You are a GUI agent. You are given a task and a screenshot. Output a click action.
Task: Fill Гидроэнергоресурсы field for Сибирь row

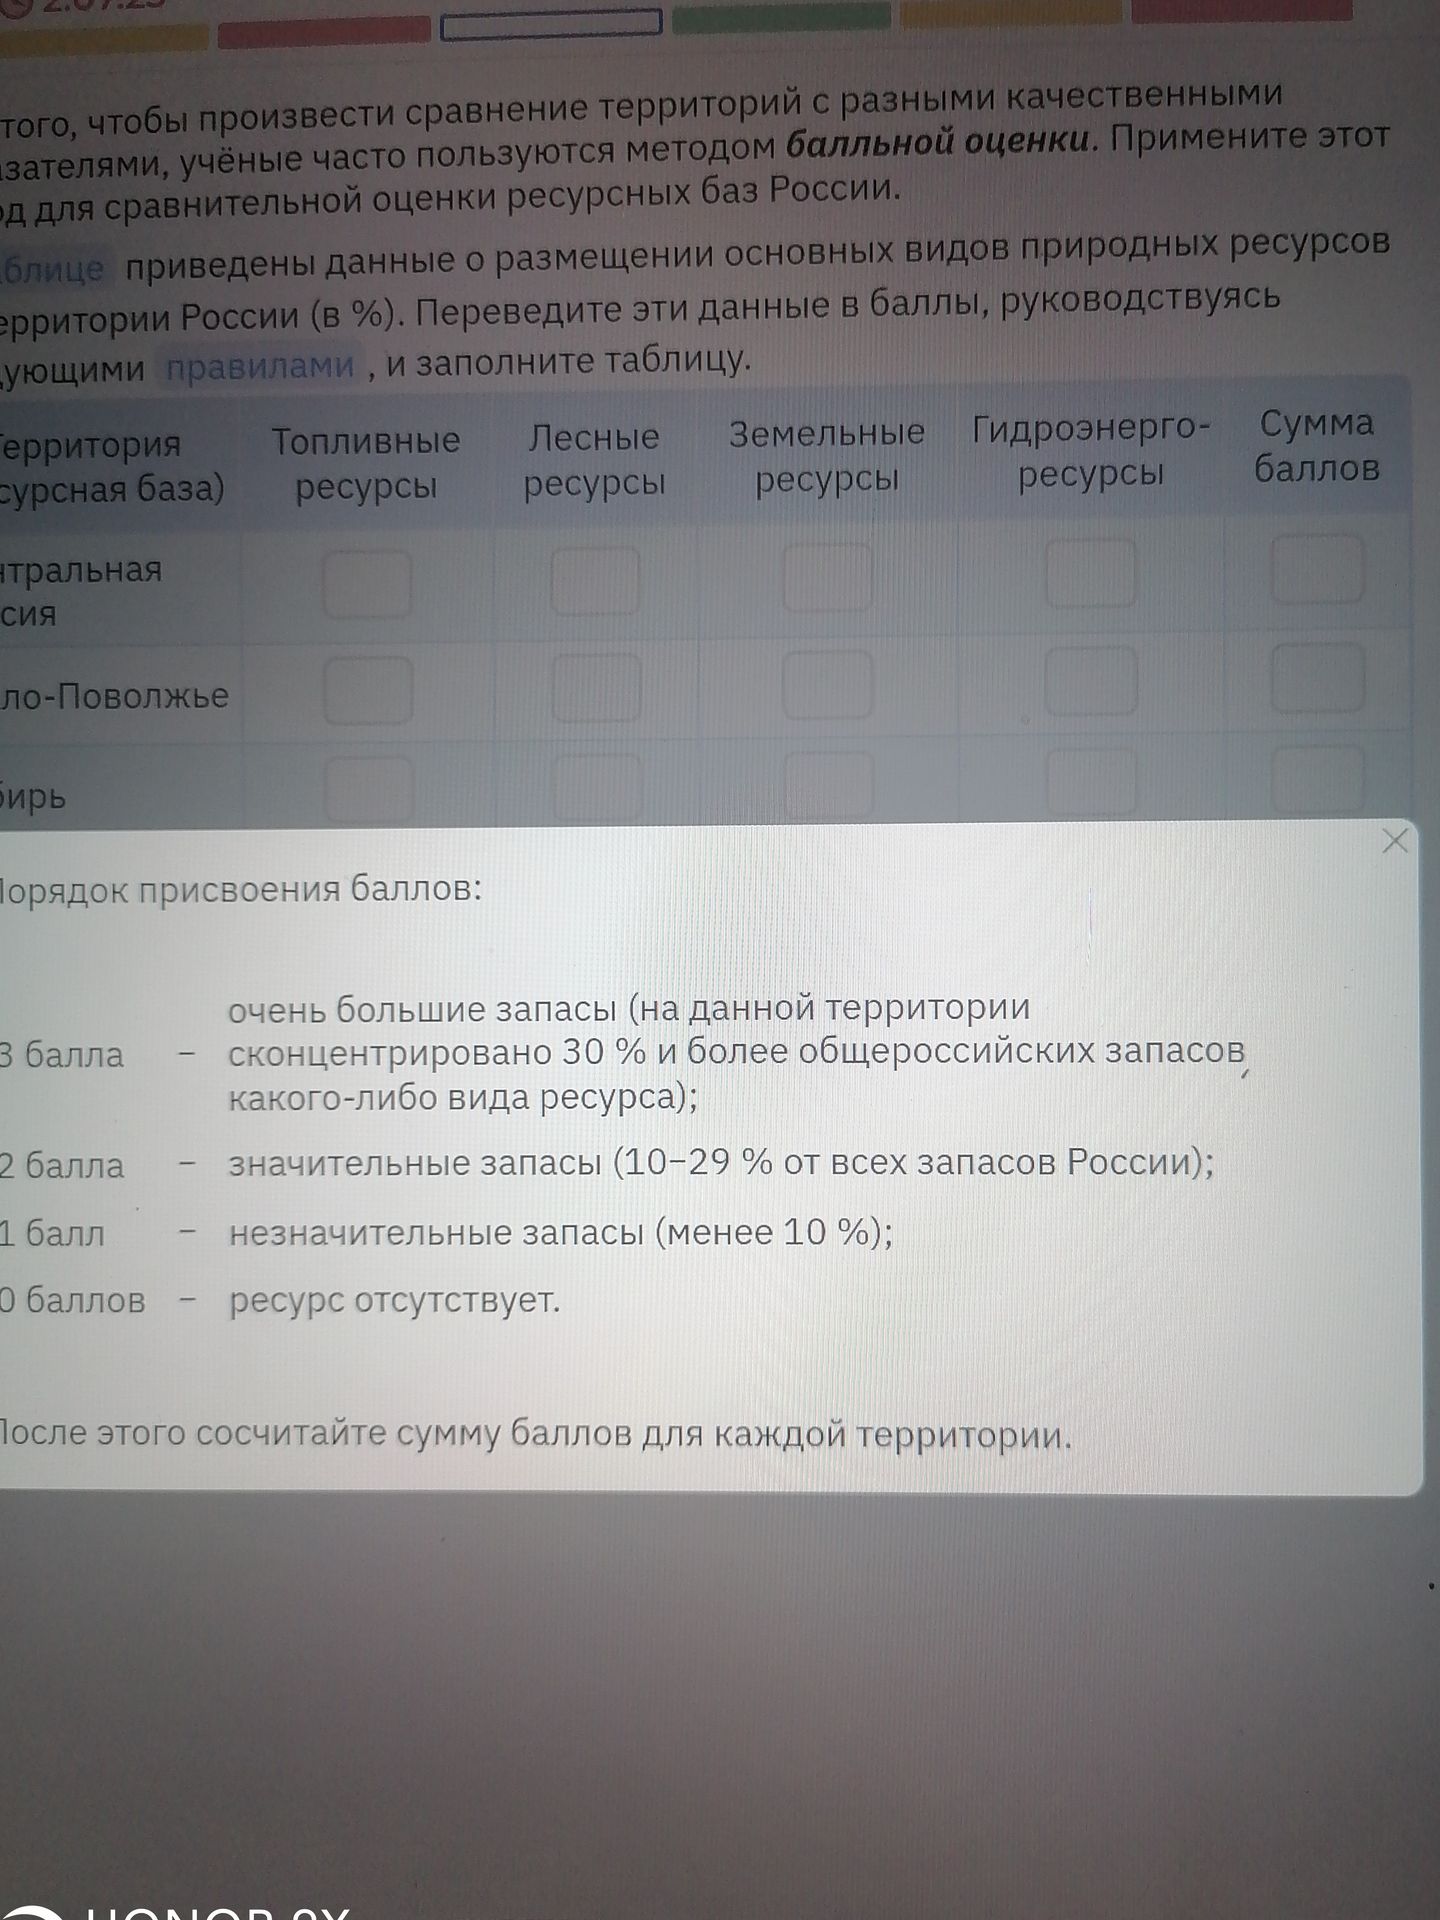pos(1092,783)
